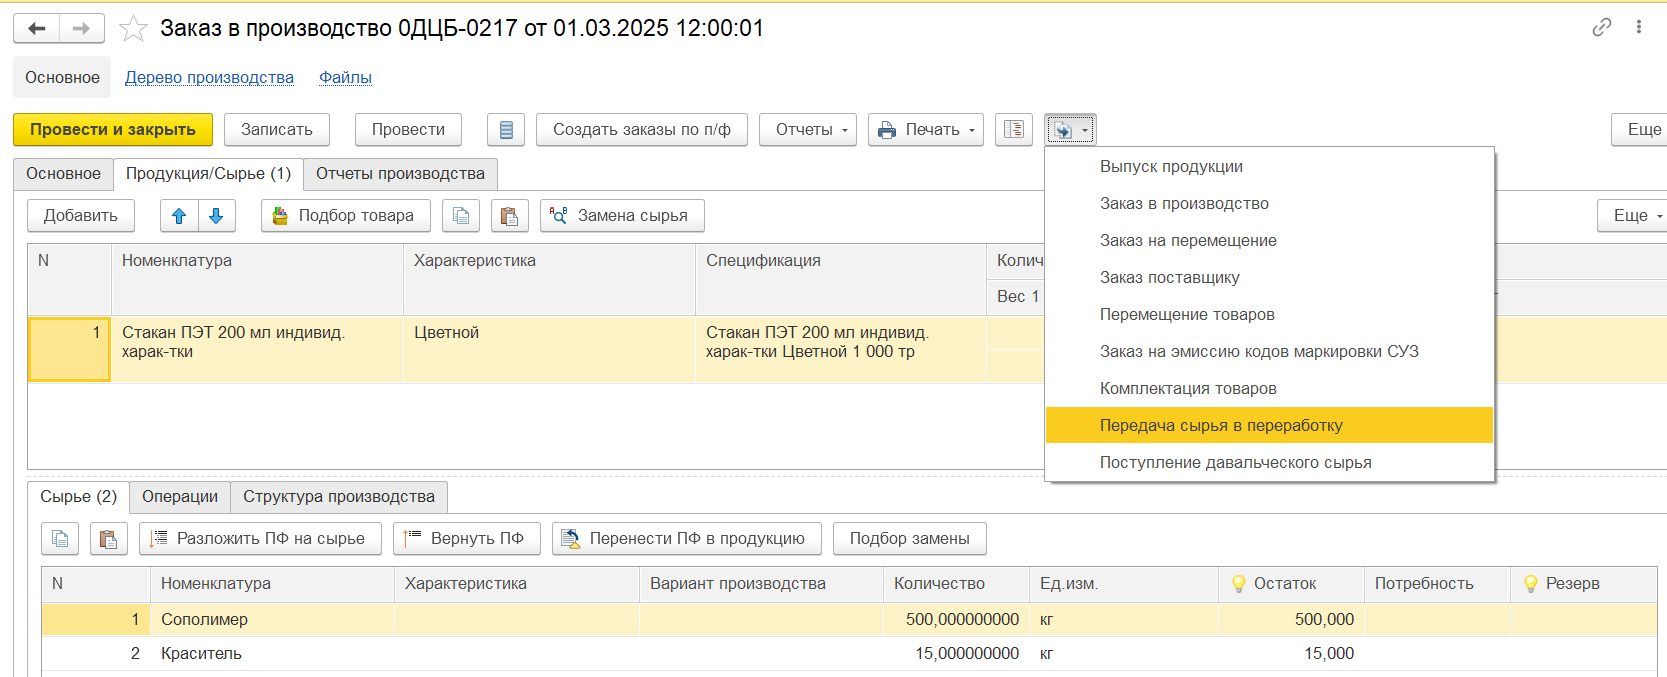Add document to favorites with star icon
1667x677 pixels.
[133, 29]
